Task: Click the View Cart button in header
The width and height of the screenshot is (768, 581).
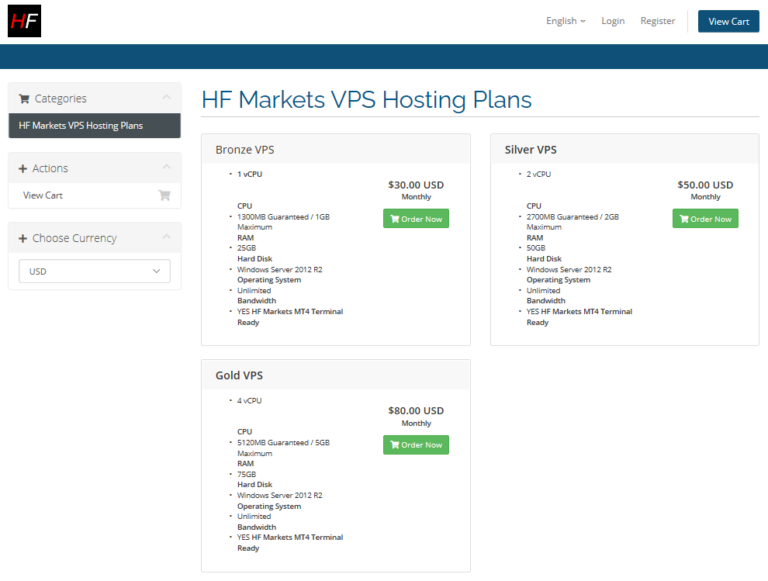Action: pyautogui.click(x=728, y=21)
